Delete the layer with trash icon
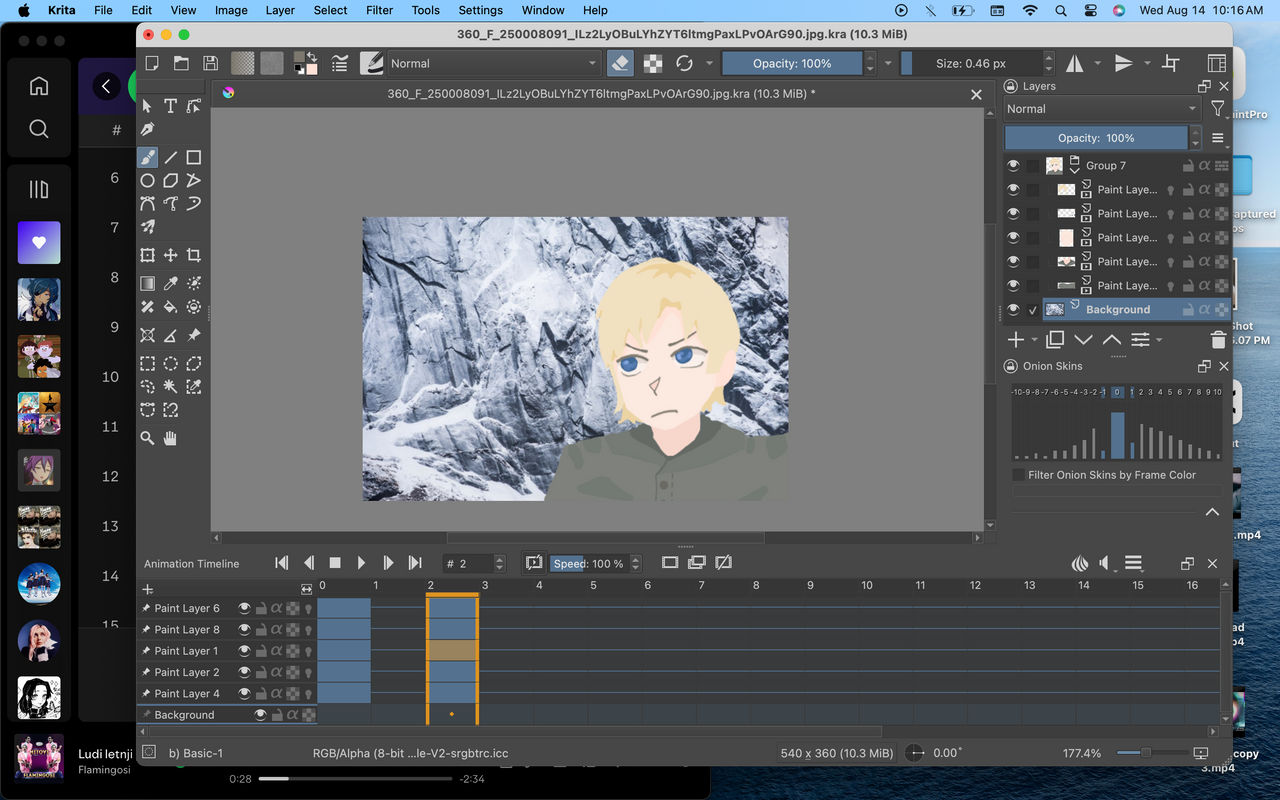This screenshot has height=800, width=1280. [1218, 340]
